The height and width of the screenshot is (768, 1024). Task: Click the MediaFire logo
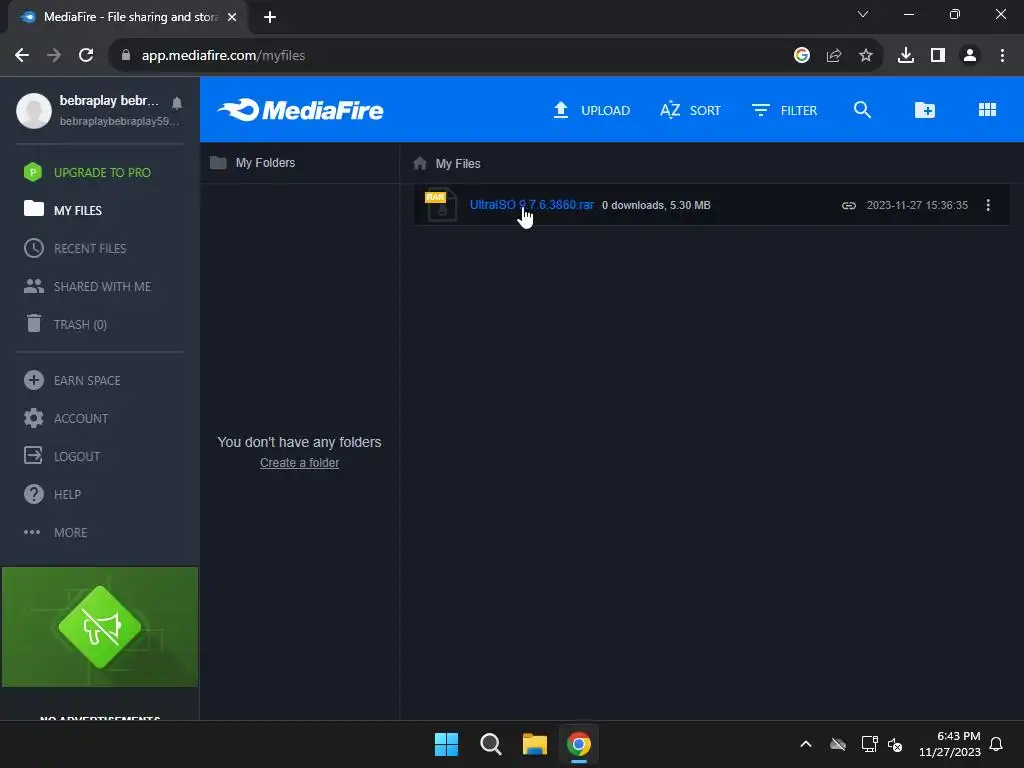coord(301,110)
